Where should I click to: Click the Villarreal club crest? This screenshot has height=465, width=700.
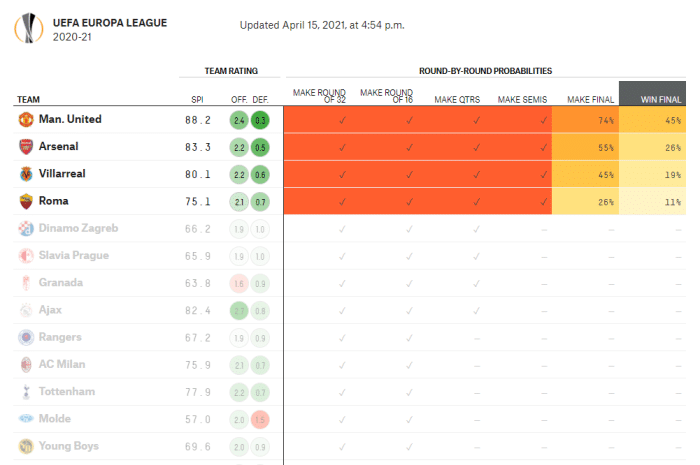(x=25, y=174)
